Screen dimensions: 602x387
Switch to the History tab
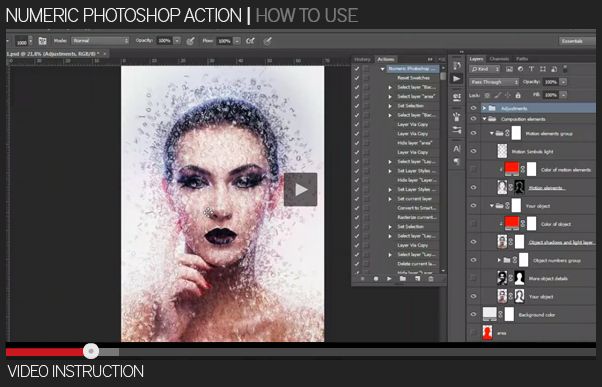362,59
